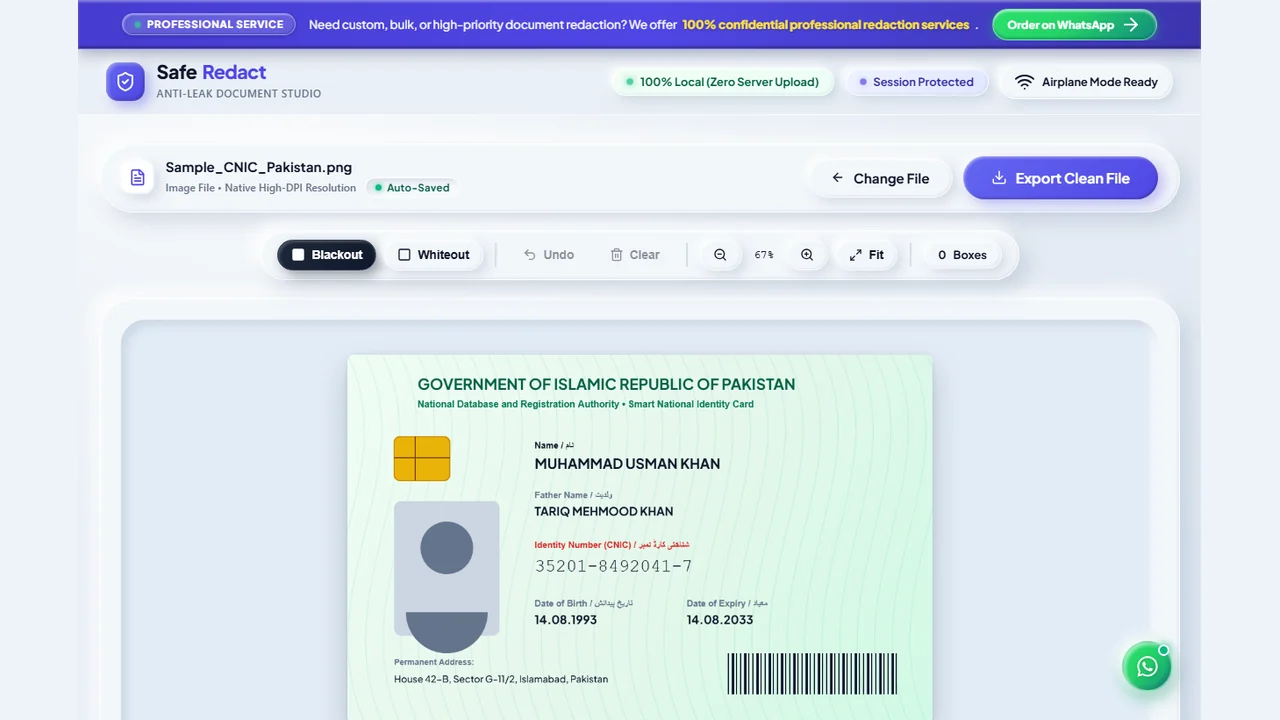
Task: Click the name MUHAMMAD USMAN KHAN on card
Action: 627,464
